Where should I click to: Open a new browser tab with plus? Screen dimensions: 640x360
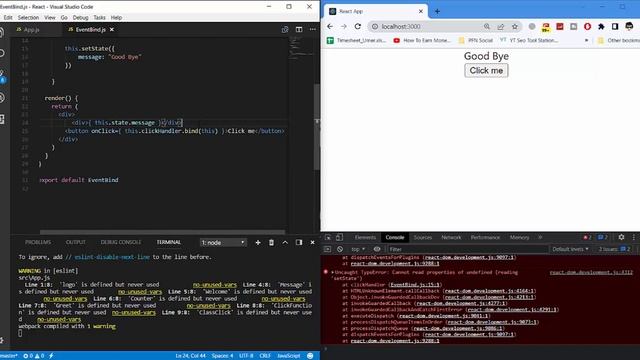tap(437, 11)
